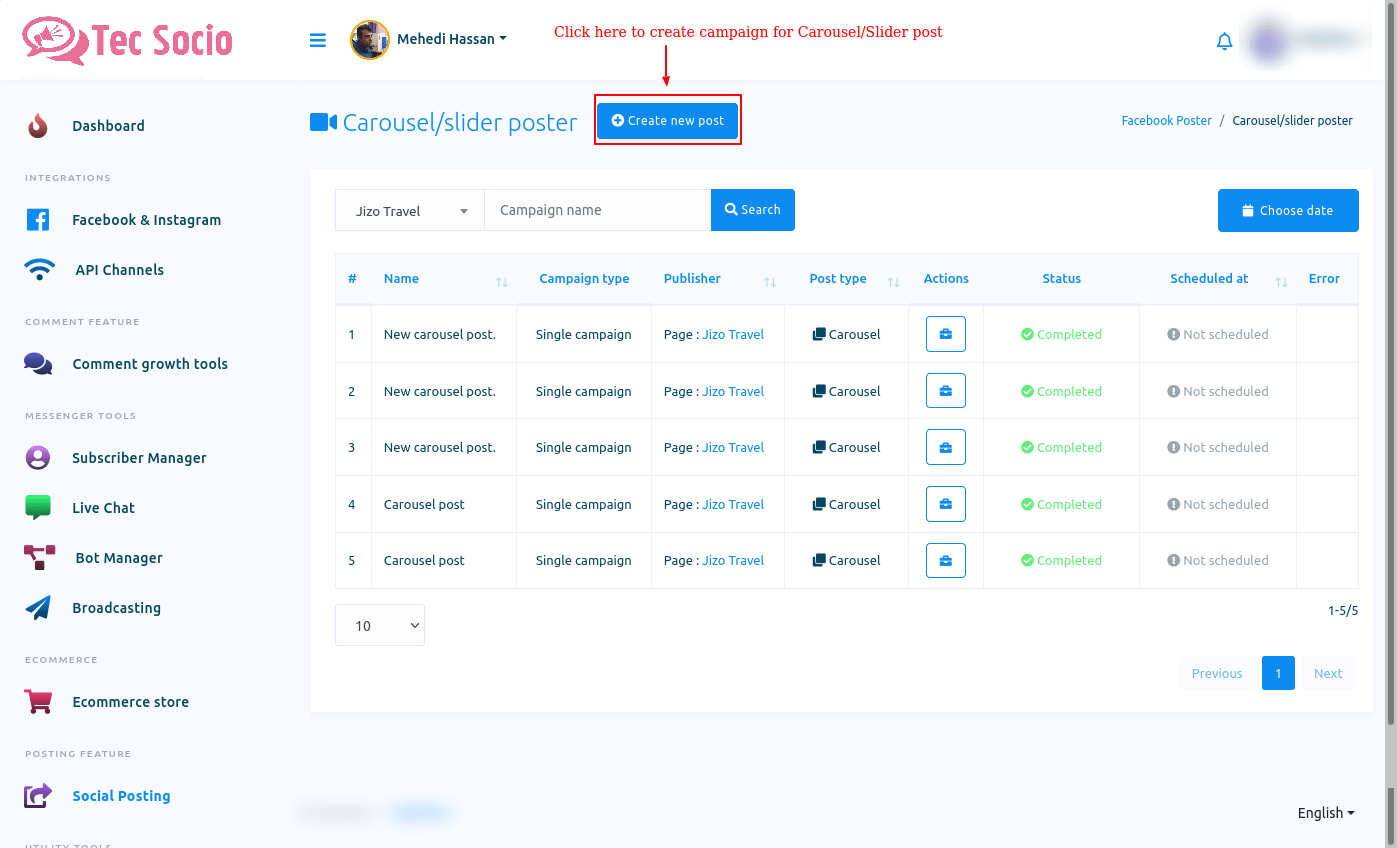
Task: Sort the Scheduled at column
Action: [x=1281, y=282]
